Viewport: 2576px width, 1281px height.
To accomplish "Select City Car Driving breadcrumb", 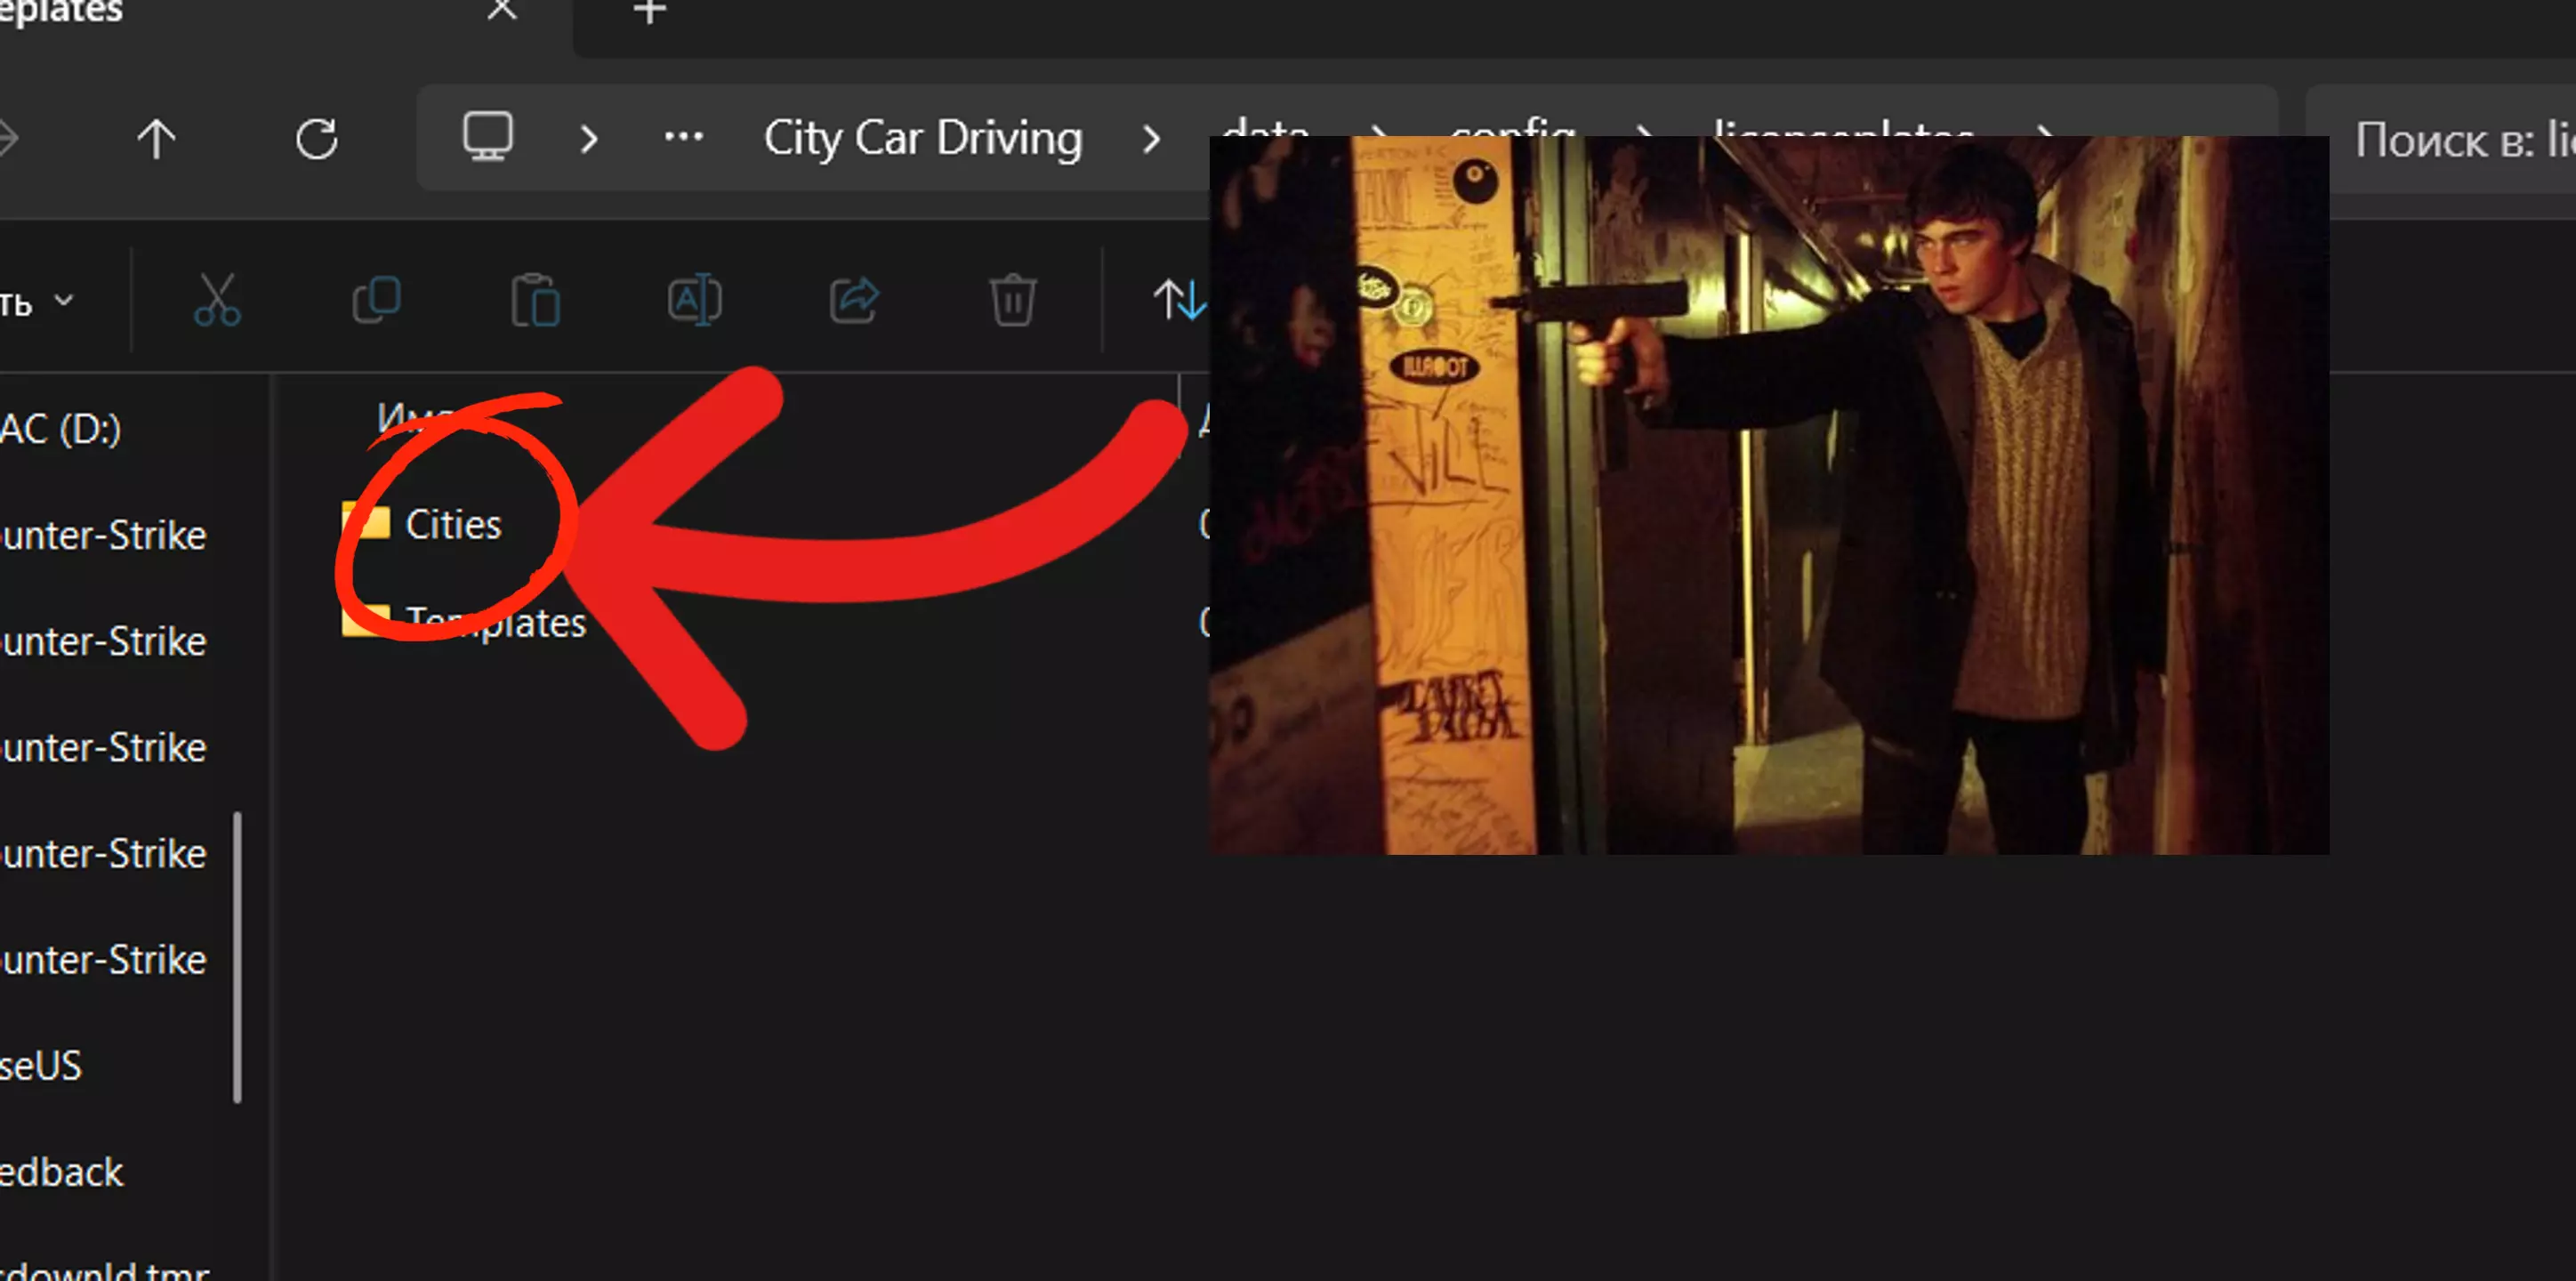I will click(x=922, y=138).
